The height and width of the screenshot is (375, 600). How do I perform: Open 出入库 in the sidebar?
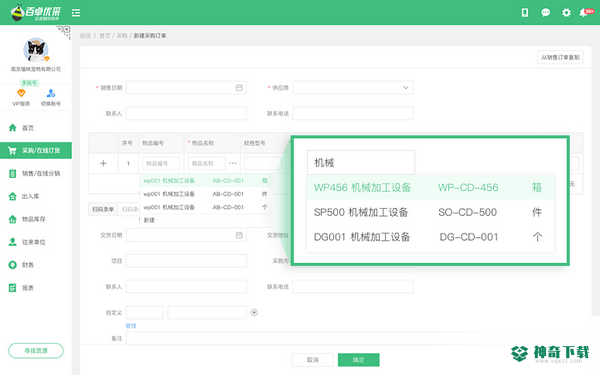(36, 196)
